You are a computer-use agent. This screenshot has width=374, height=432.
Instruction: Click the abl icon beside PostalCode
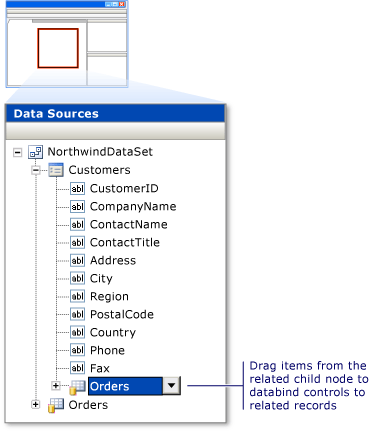(x=77, y=315)
